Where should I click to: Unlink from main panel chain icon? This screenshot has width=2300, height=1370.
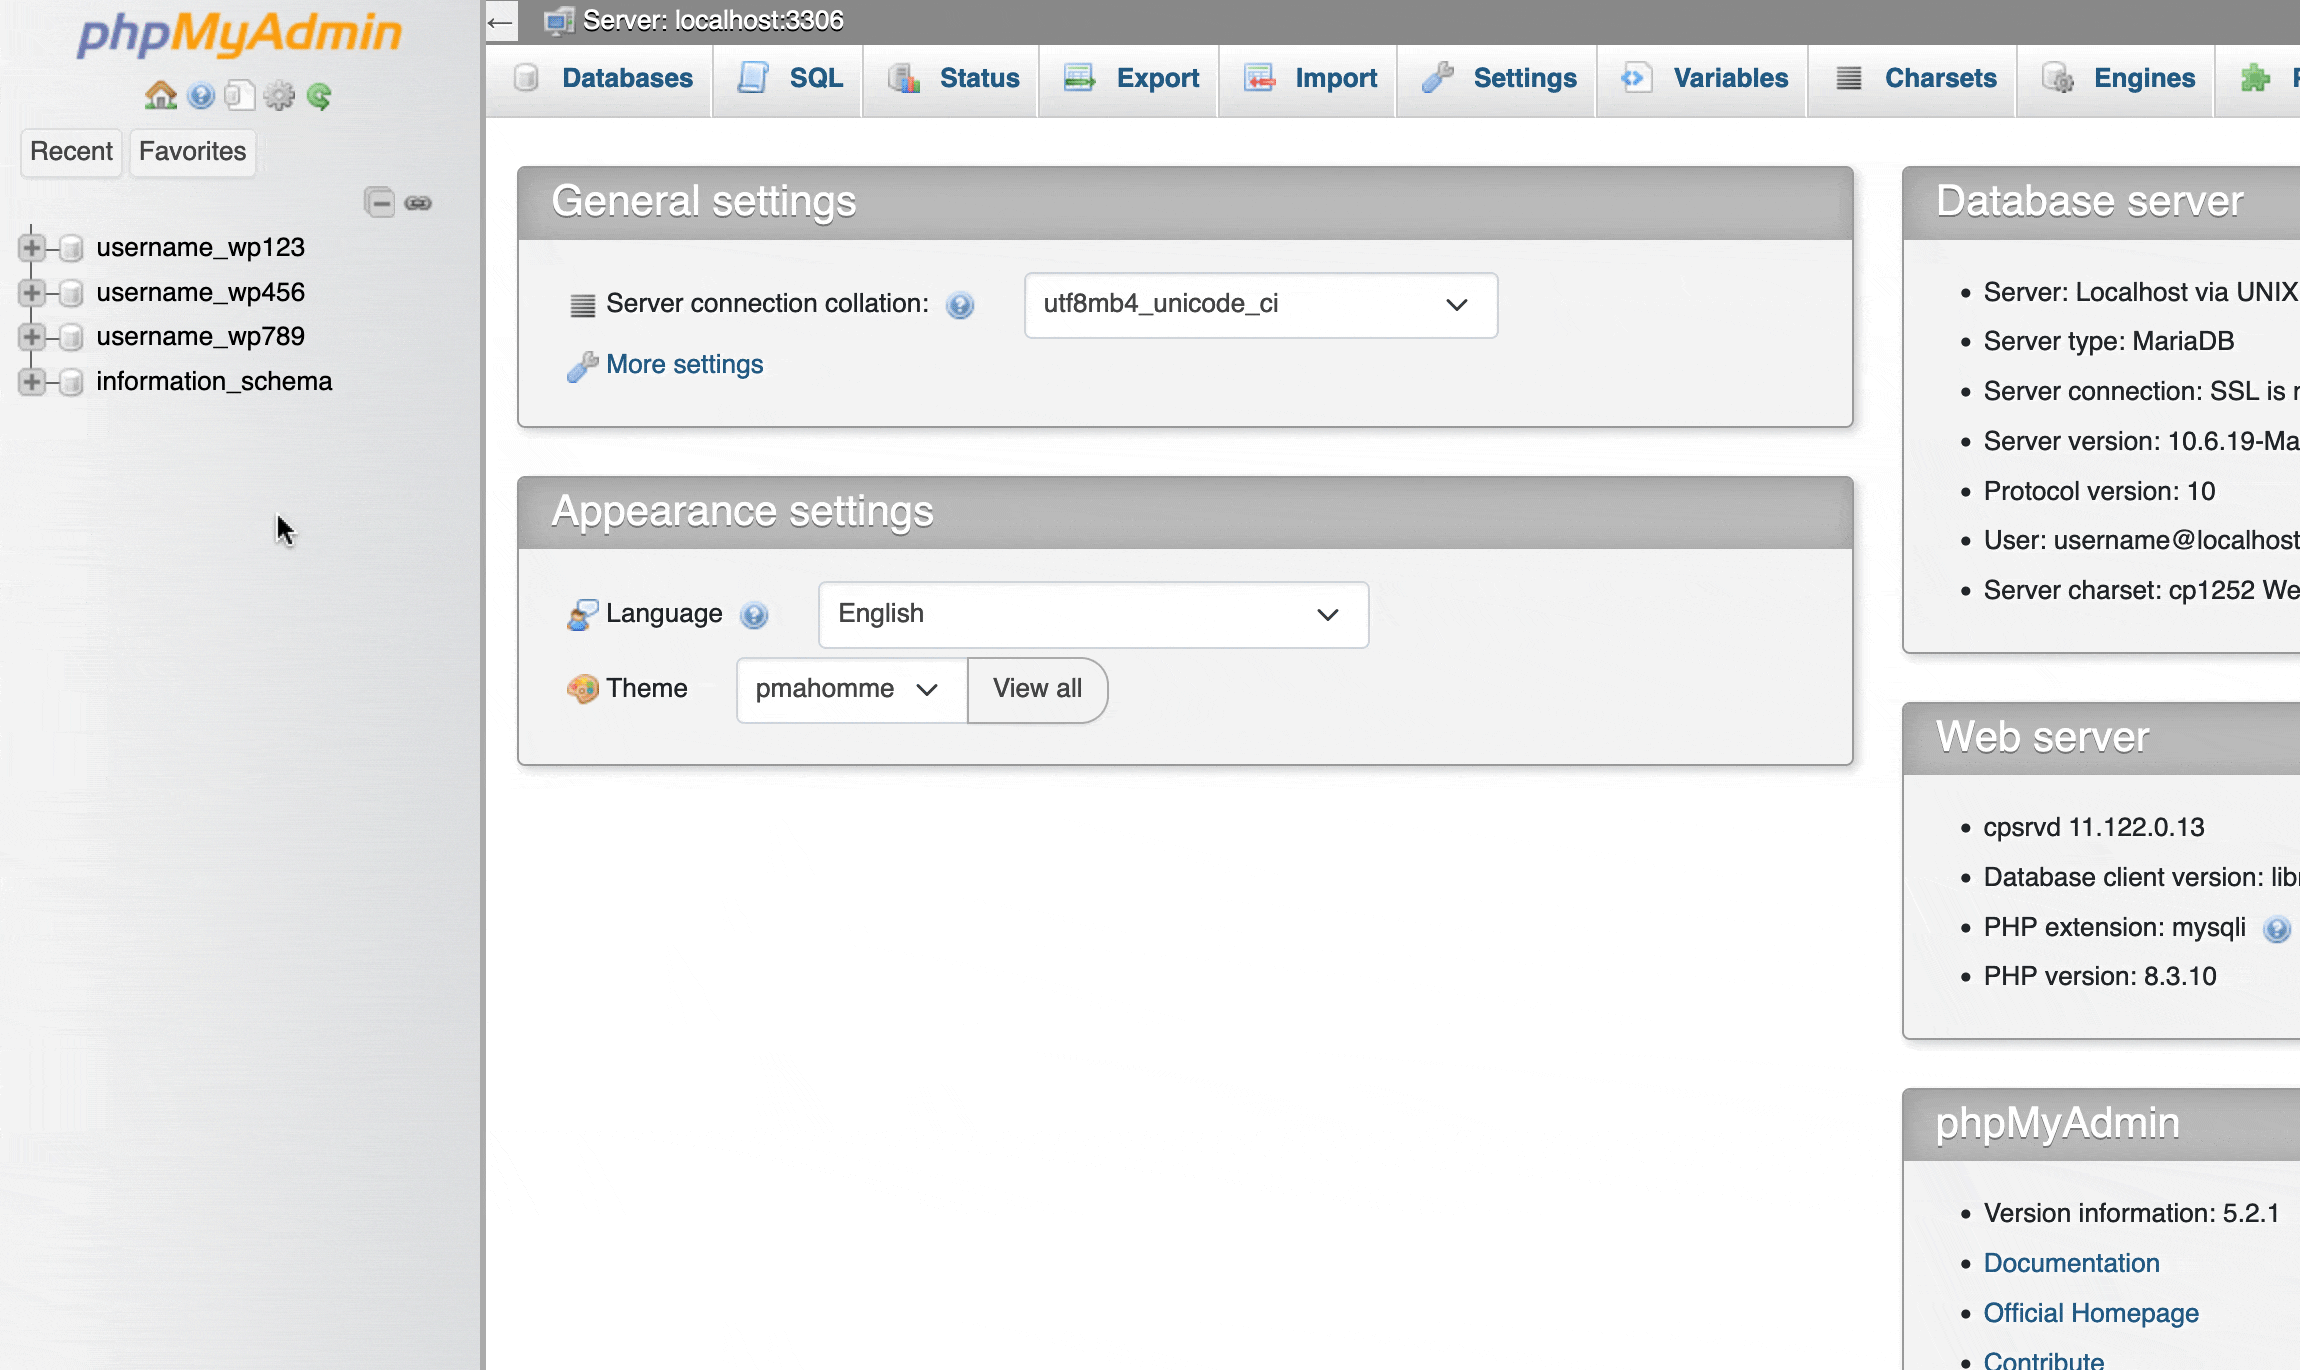click(x=418, y=203)
